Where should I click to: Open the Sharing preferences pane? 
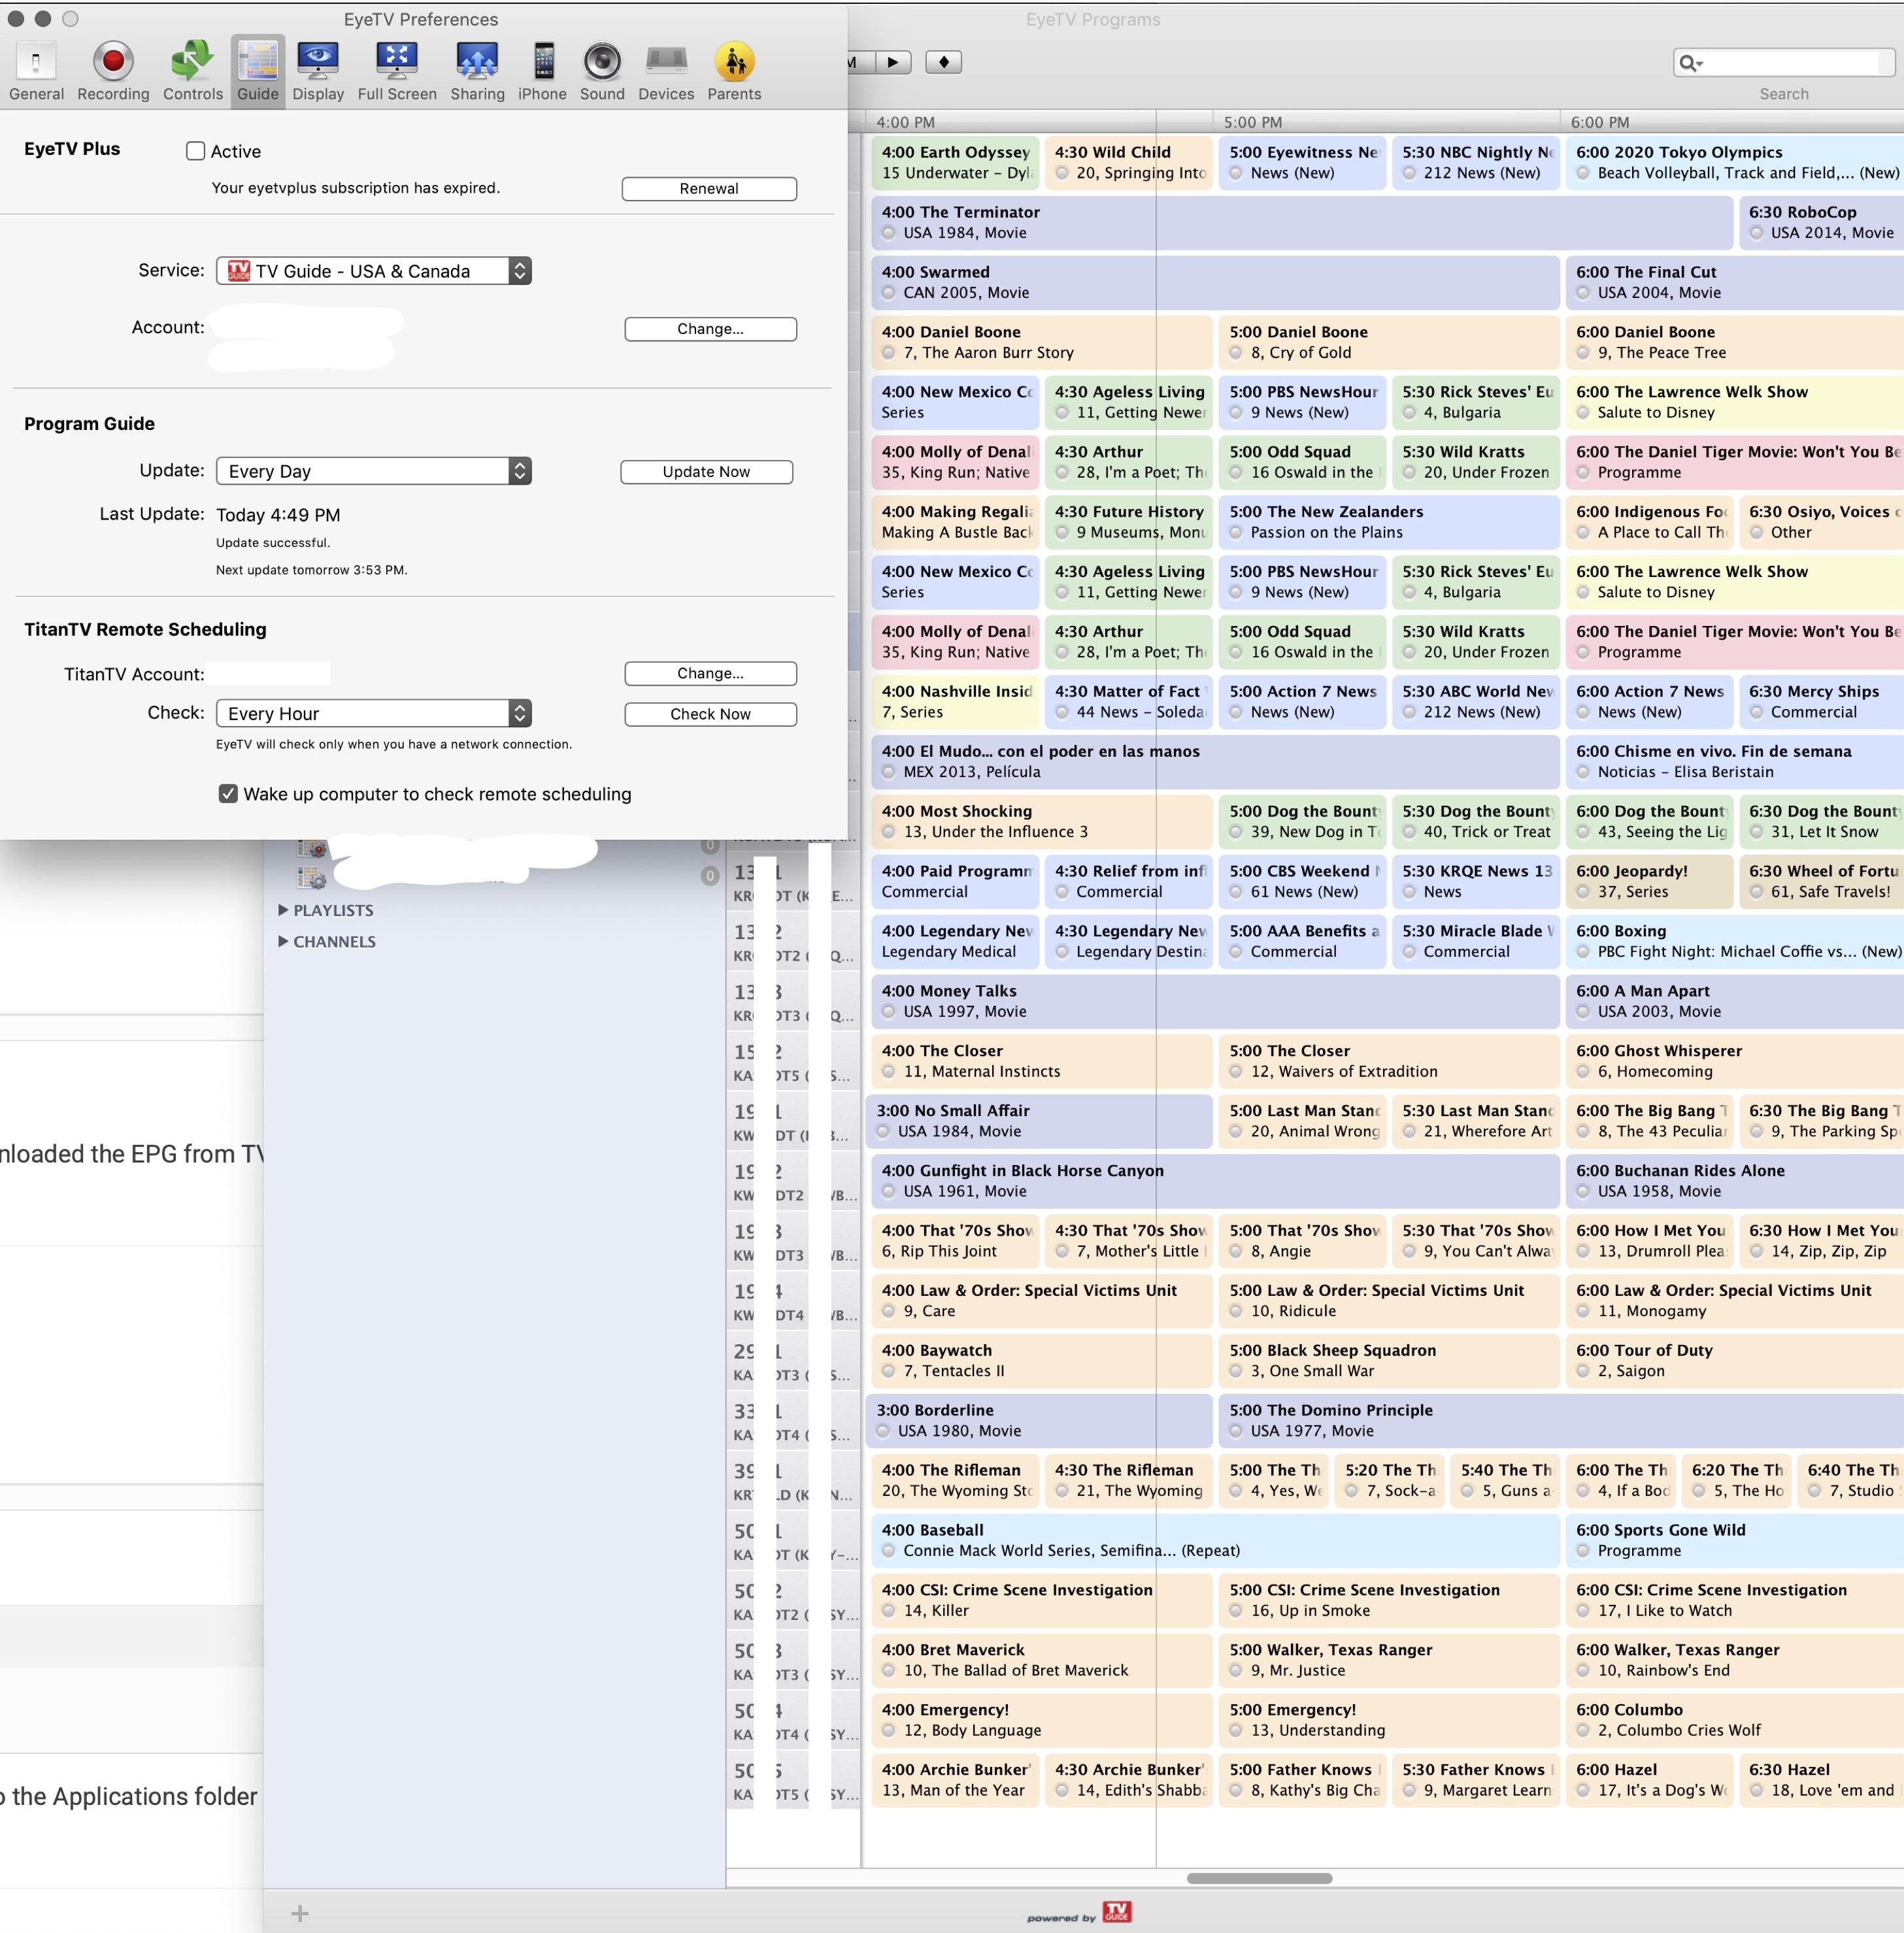tap(477, 71)
